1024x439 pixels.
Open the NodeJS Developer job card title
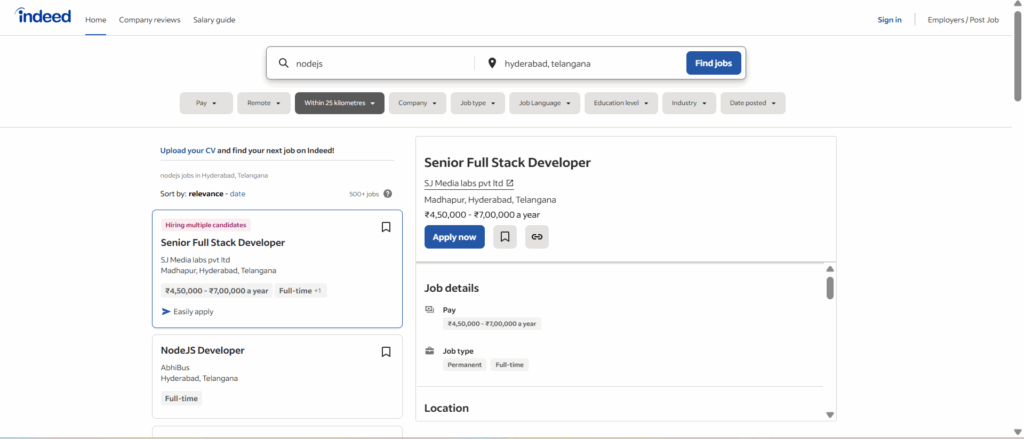tap(202, 350)
